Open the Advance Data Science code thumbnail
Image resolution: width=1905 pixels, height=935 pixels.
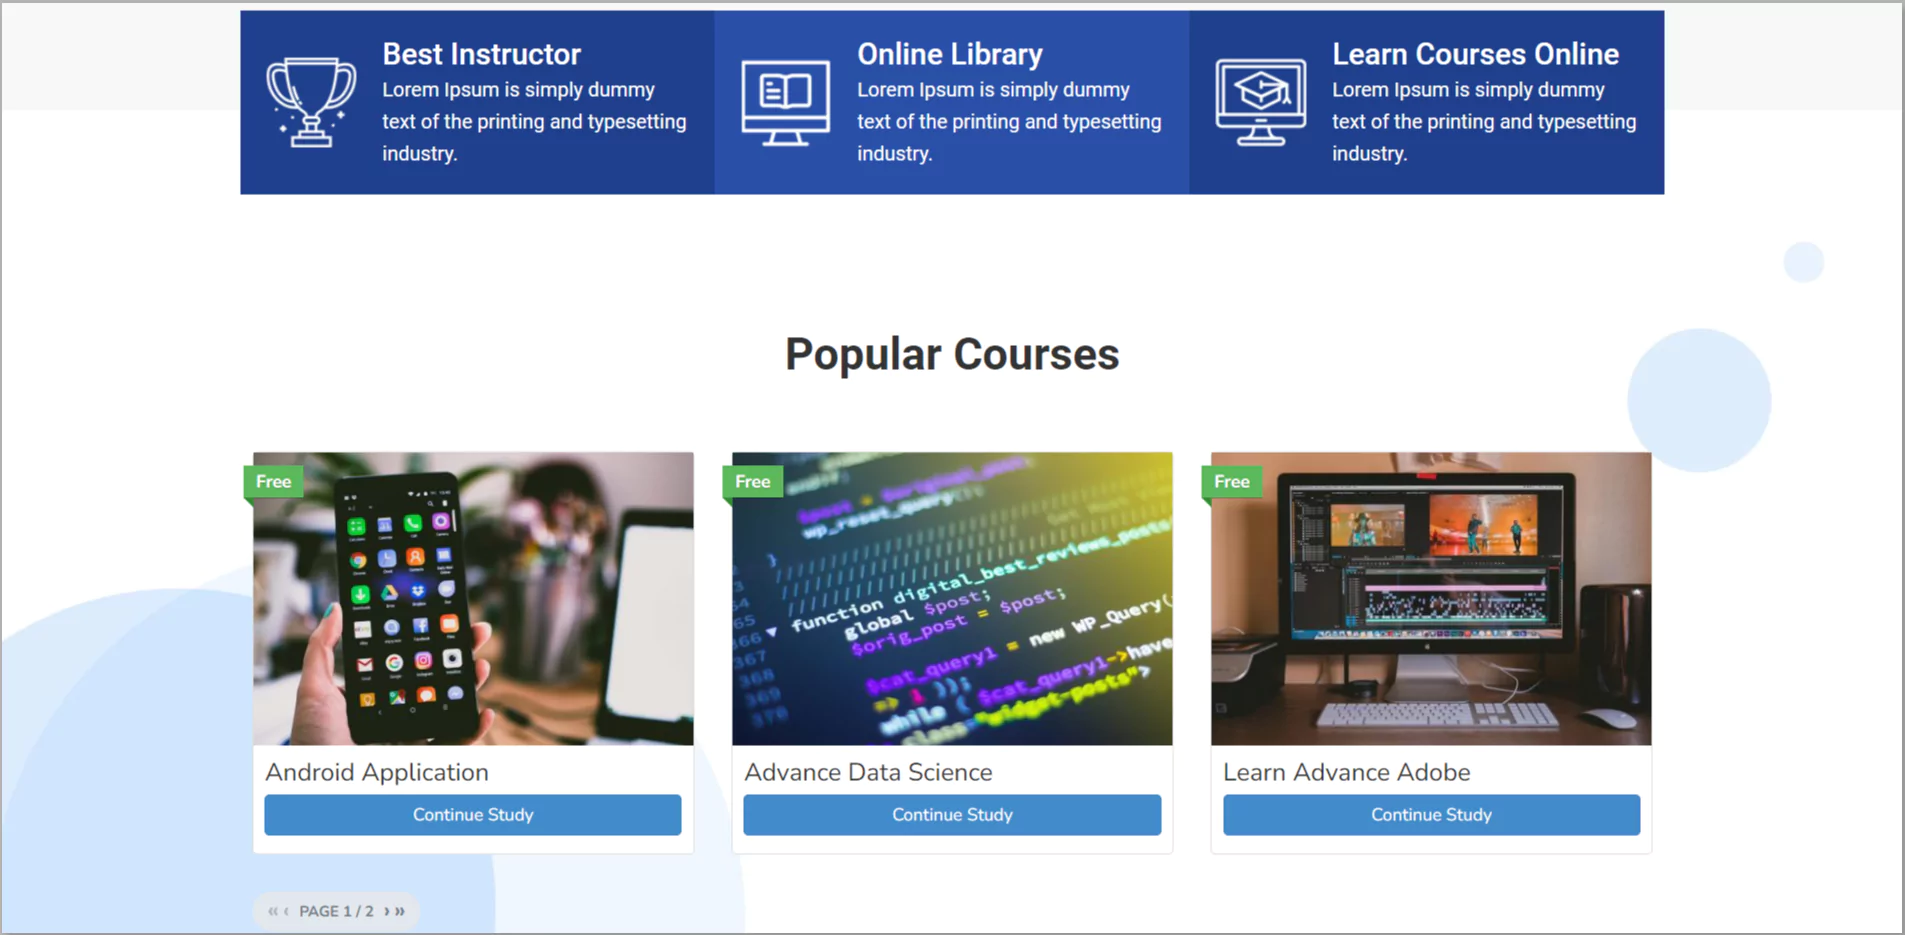pos(952,598)
